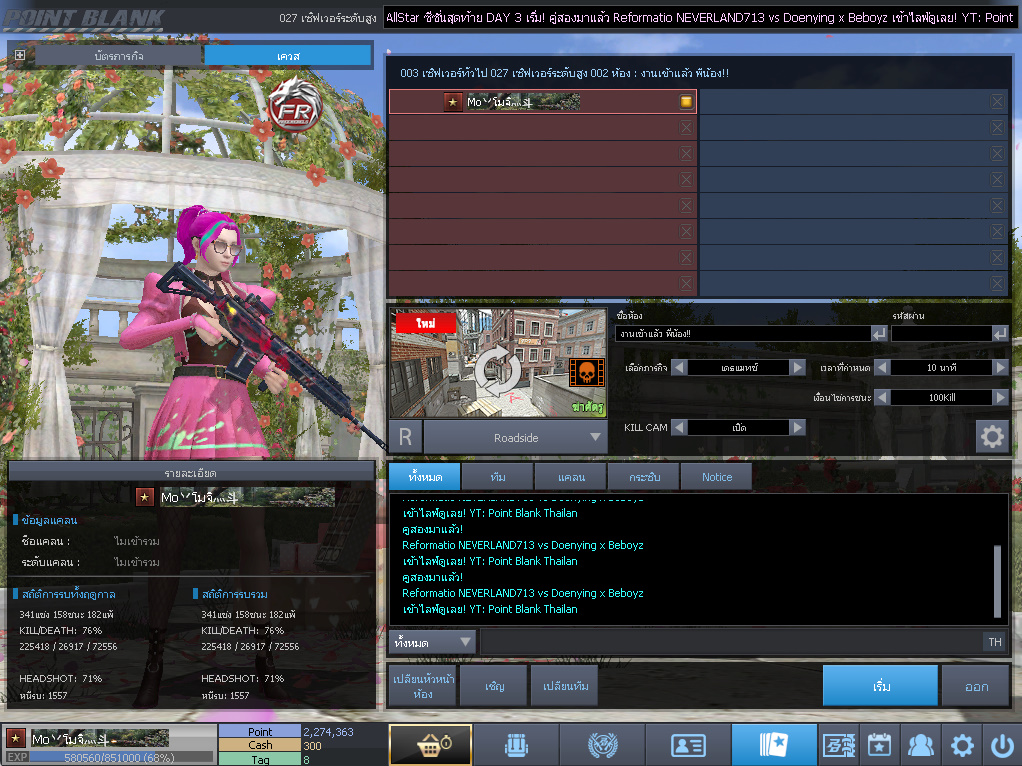Open the profile ID card icon
1022x766 pixels.
(x=687, y=745)
